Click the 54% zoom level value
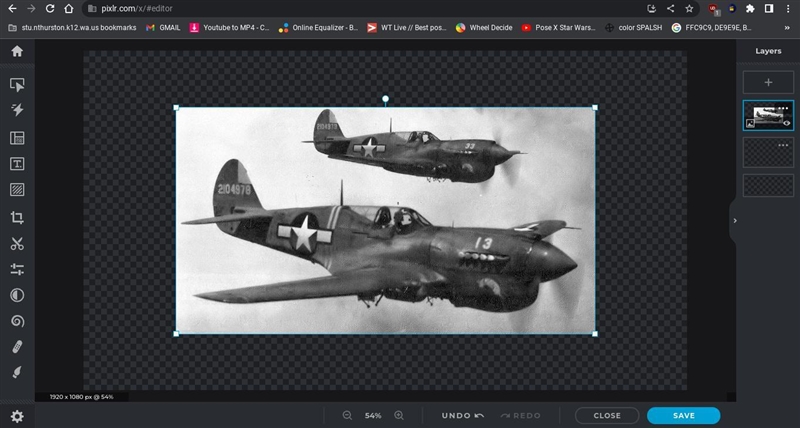 [373, 416]
